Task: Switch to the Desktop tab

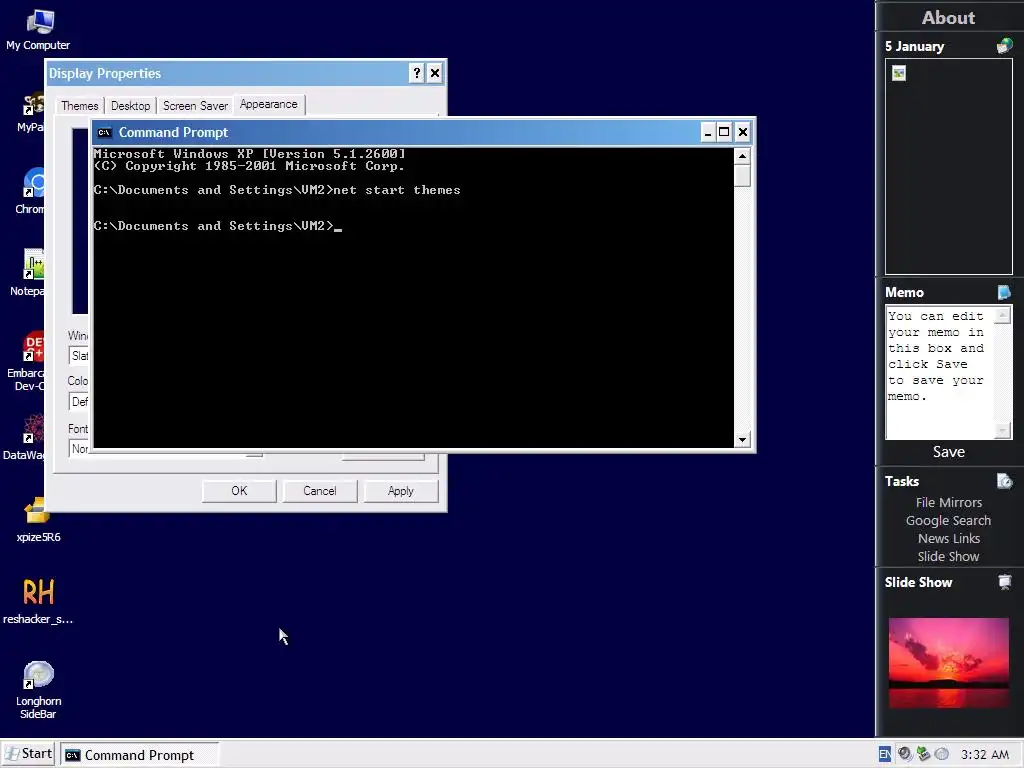Action: pos(131,106)
